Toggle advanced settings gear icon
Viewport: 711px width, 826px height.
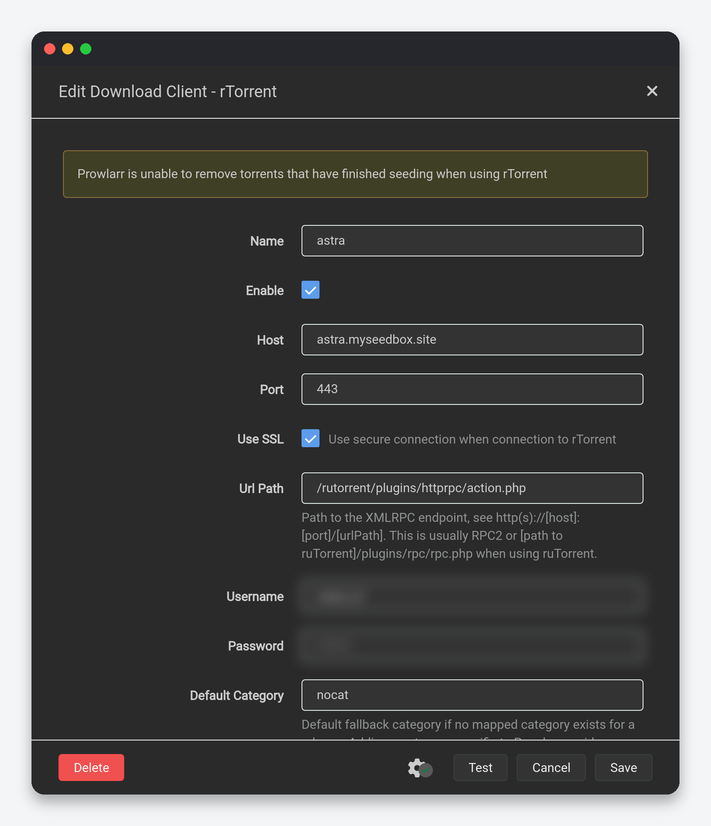tap(420, 768)
